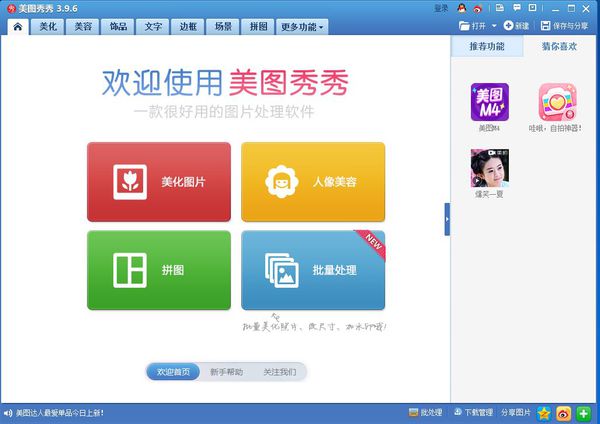Switch to the 推荐功能 panel tab
This screenshot has height=424, width=600.
pos(487,47)
